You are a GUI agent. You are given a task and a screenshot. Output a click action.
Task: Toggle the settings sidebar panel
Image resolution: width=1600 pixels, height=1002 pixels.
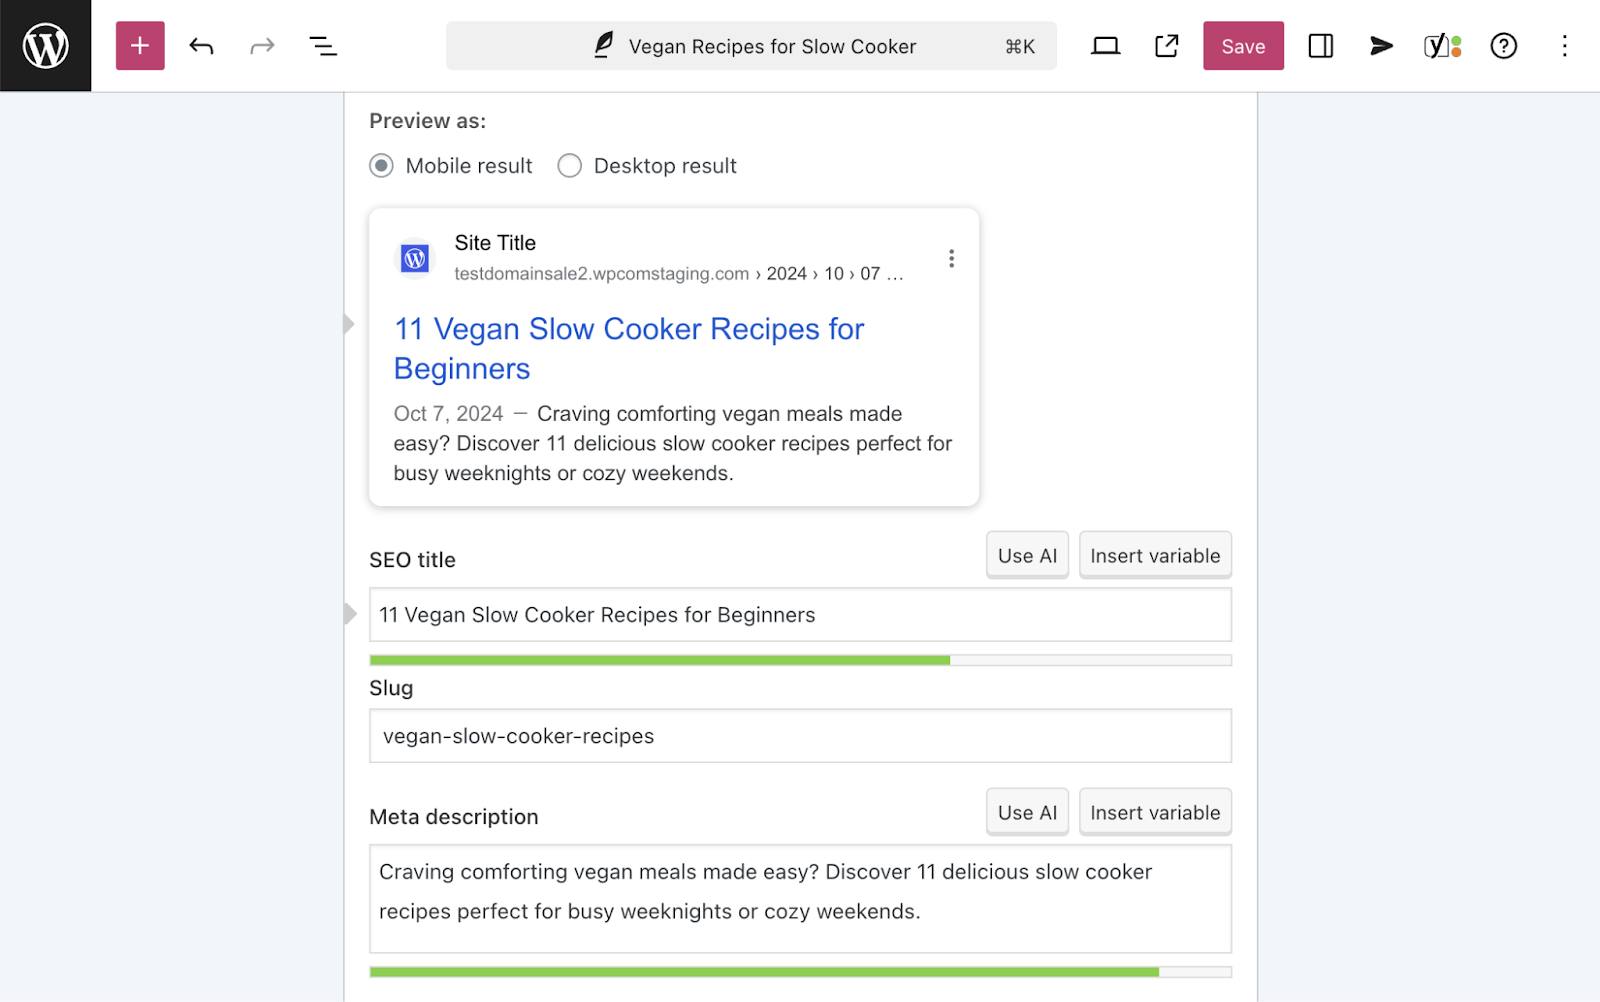click(x=1320, y=45)
